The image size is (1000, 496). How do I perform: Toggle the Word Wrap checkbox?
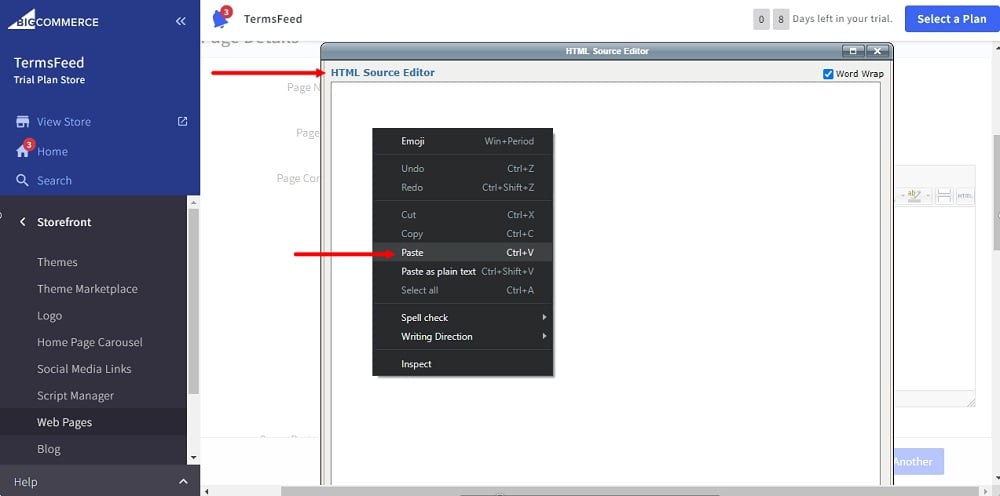[828, 74]
